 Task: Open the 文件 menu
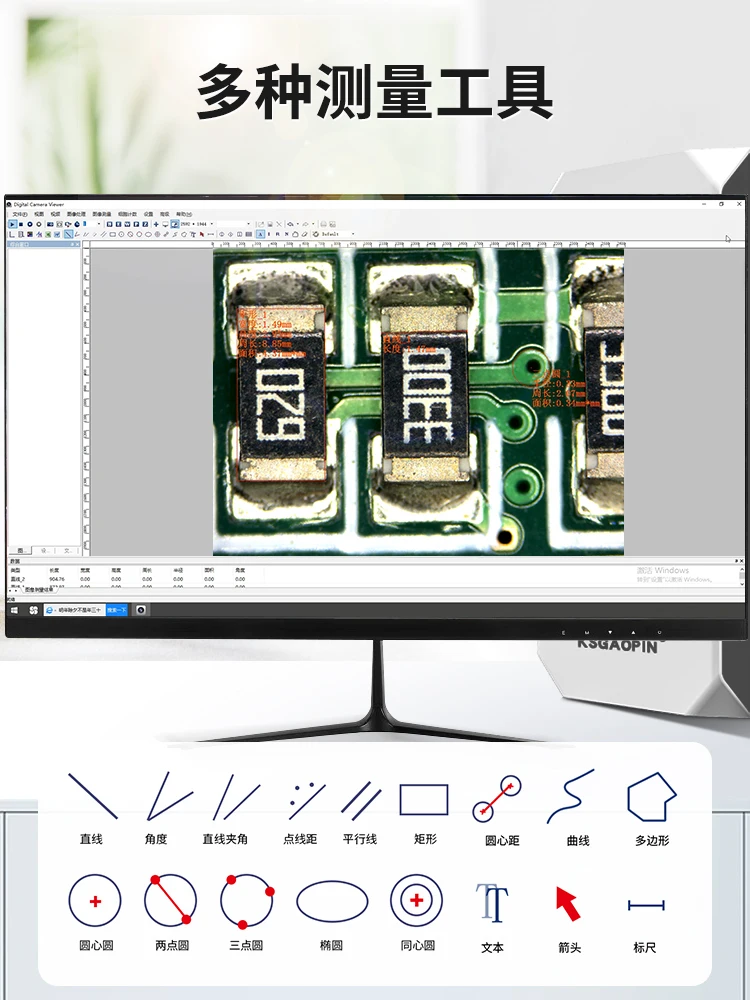(x=19, y=214)
